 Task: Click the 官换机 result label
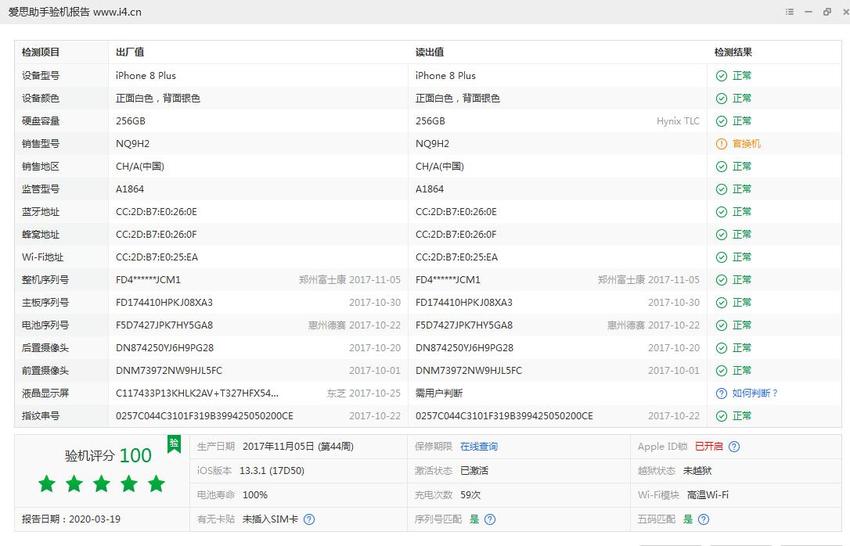[x=746, y=144]
